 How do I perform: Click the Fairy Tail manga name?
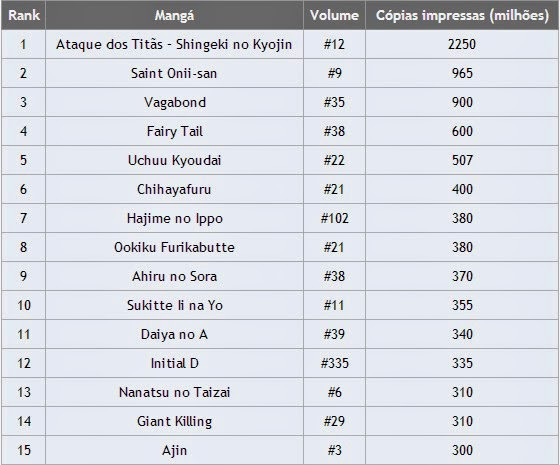coord(175,131)
